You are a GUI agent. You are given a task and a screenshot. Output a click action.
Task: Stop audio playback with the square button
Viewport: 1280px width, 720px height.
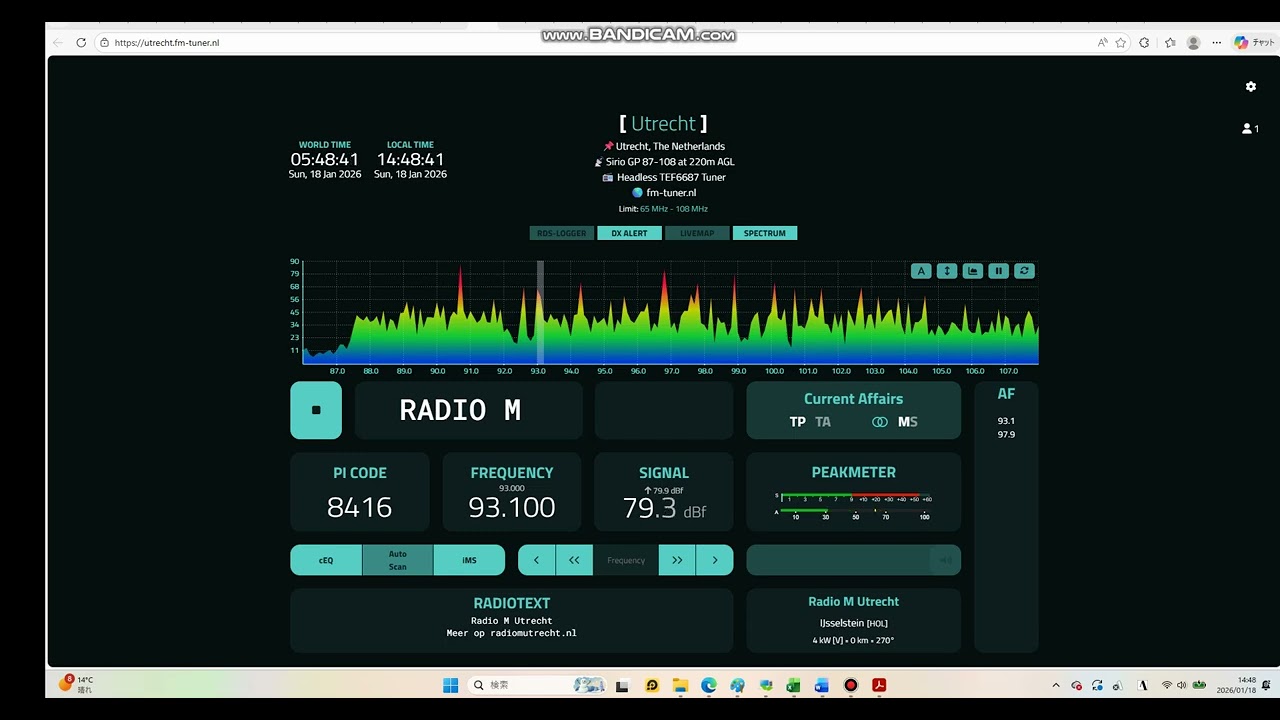[316, 410]
